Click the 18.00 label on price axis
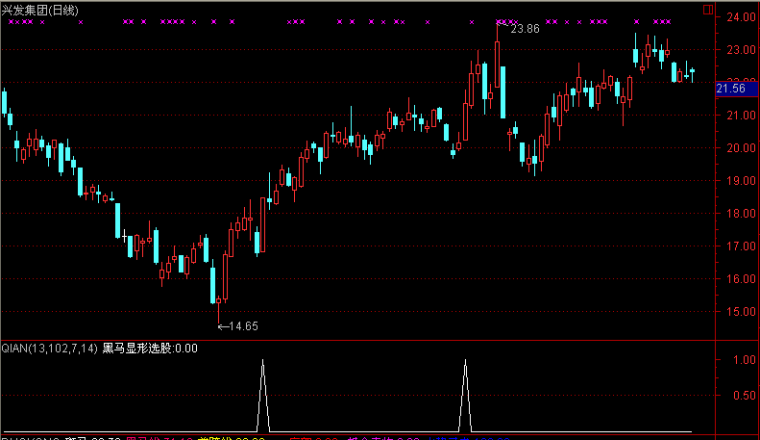 coord(738,213)
